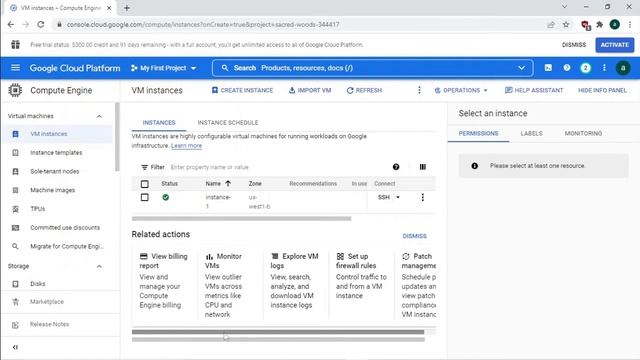Open browser tab search chevron
The height and width of the screenshot is (360, 640).
(564, 7)
